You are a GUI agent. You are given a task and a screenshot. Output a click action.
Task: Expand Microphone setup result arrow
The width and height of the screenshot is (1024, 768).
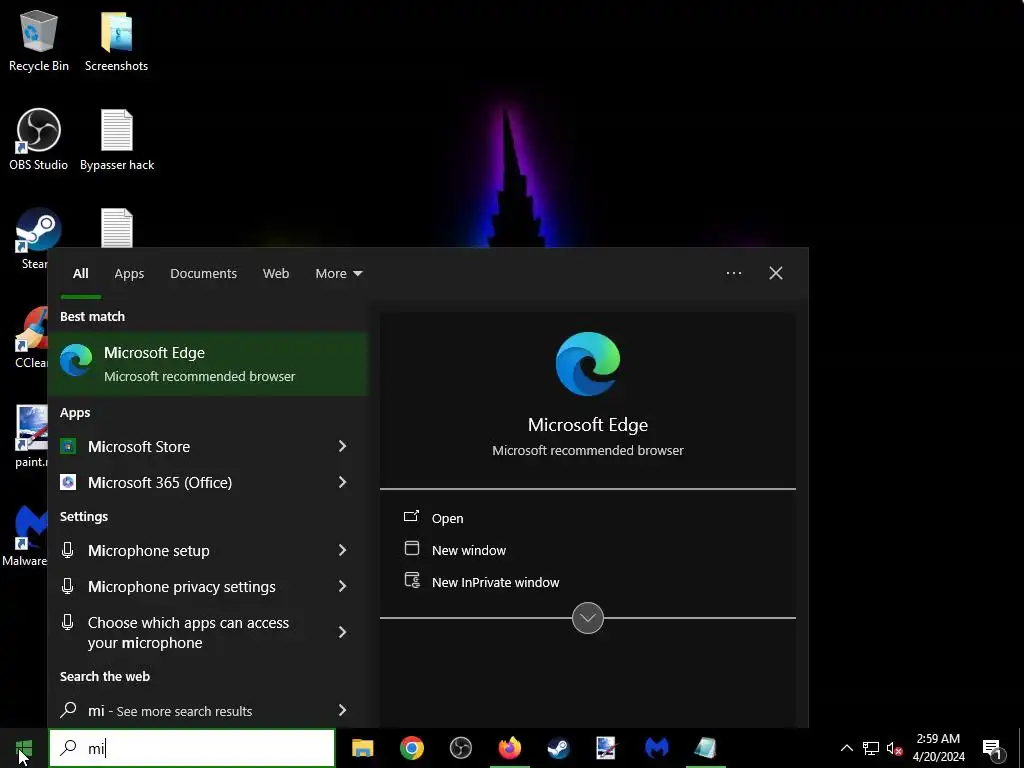(x=342, y=551)
